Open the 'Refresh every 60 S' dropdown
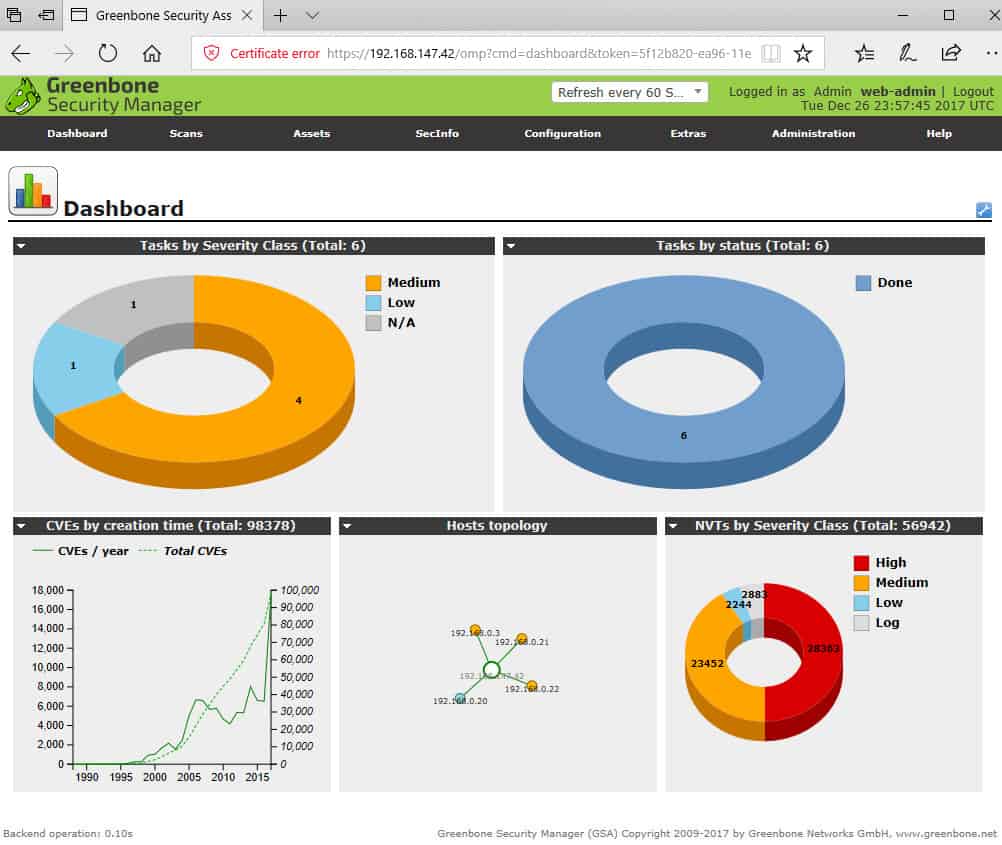Screen dimensions: 1002x845 pos(630,91)
